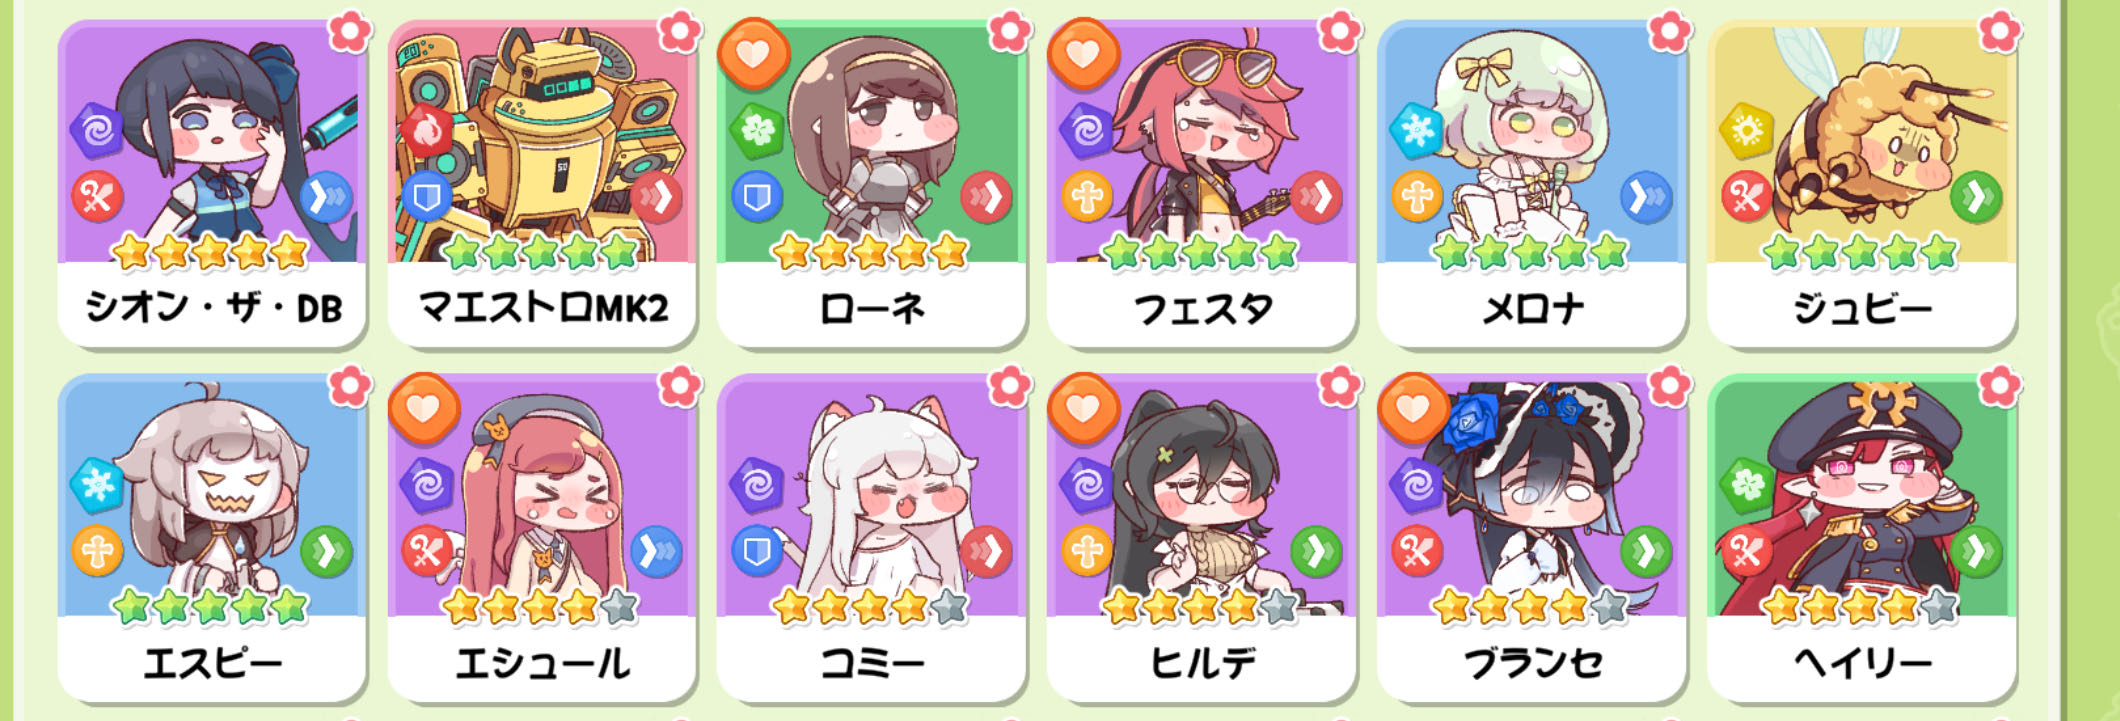Toggle the heart favorite badge on フェスタ

(x=1083, y=53)
